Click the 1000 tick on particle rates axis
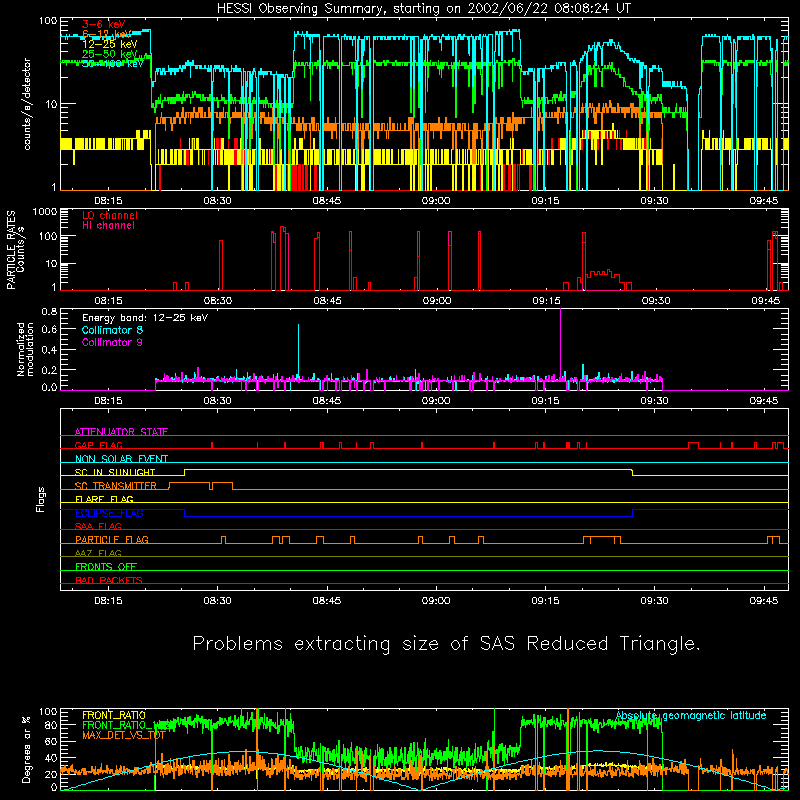Image resolution: width=800 pixels, height=800 pixels. click(44, 212)
